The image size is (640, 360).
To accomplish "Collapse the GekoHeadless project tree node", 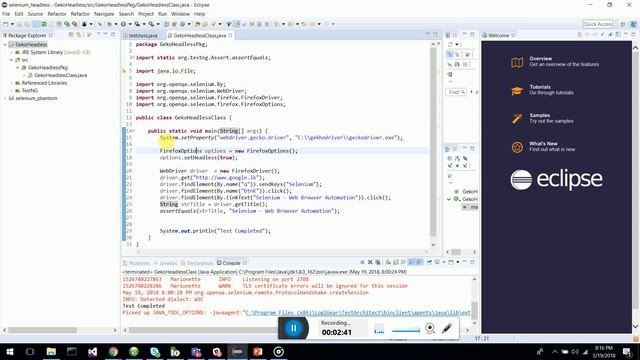I will [x=5, y=44].
